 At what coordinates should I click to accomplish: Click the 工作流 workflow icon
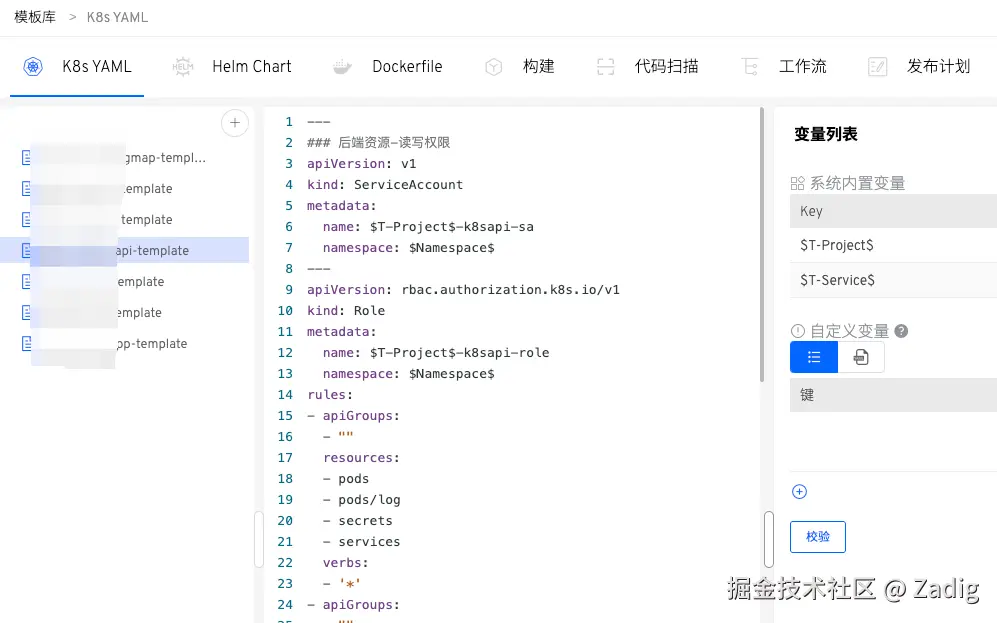[750, 67]
